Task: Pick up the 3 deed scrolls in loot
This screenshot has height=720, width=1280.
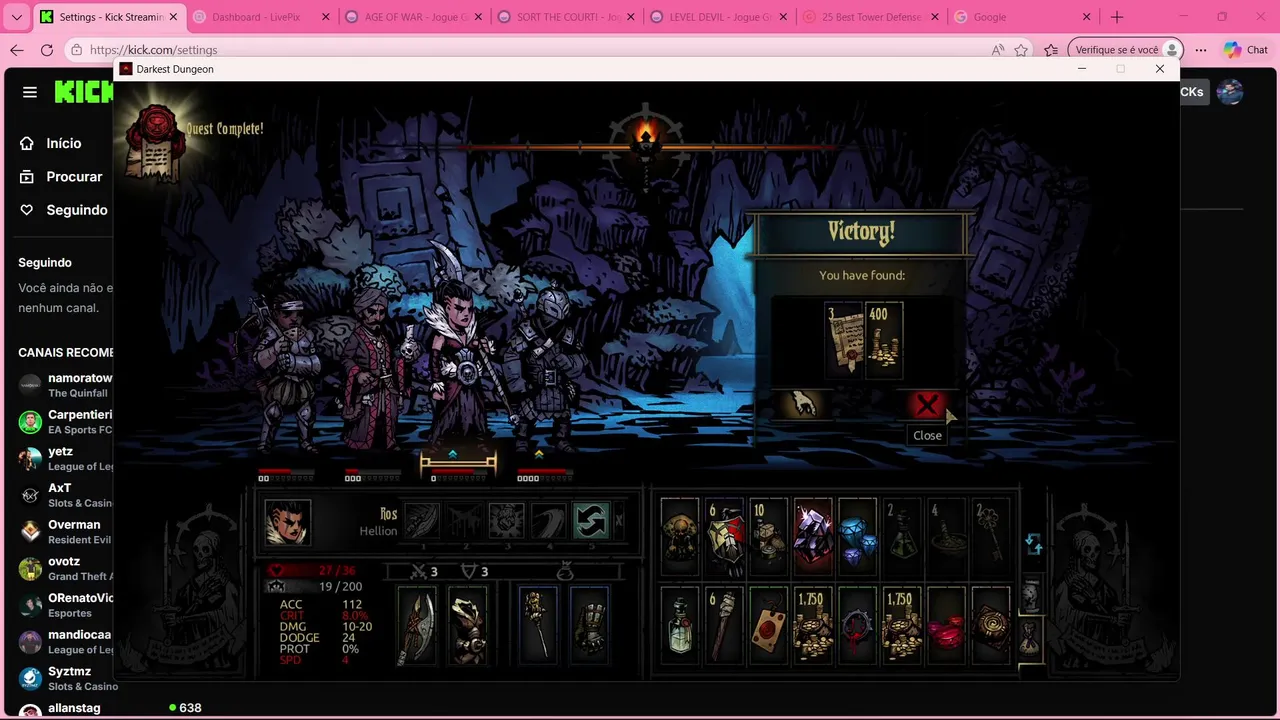Action: (x=844, y=340)
